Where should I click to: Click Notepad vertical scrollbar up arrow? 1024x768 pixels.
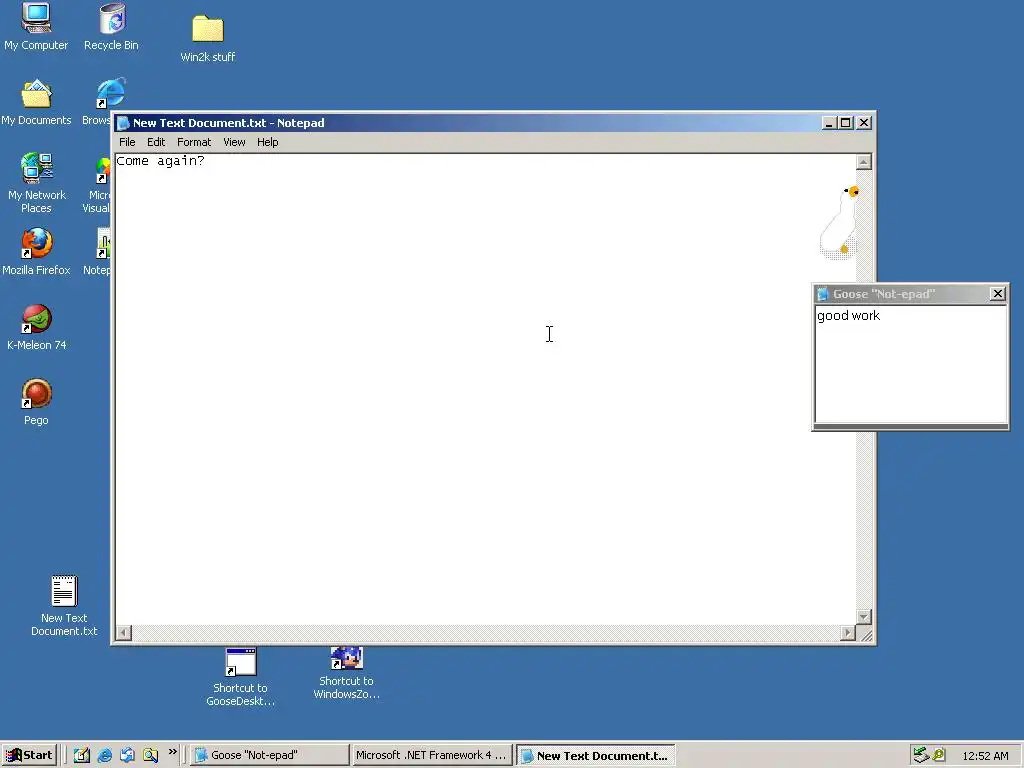[x=864, y=161]
